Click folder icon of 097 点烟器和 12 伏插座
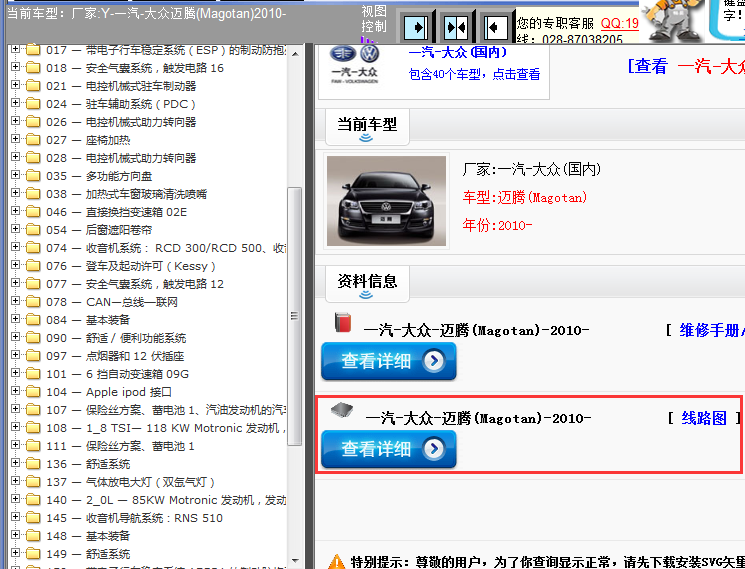 (33, 356)
